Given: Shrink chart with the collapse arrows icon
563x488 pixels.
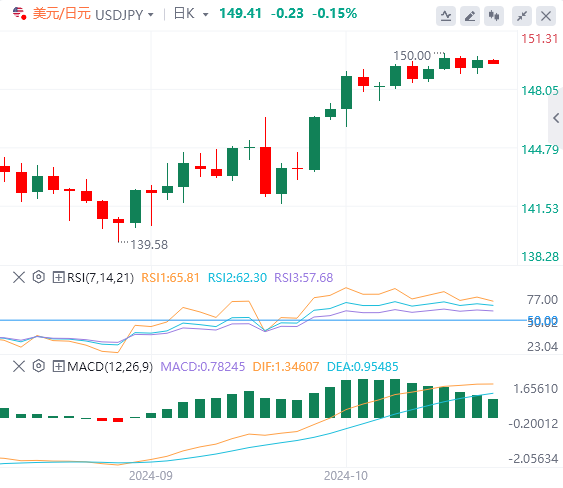Looking at the screenshot, I should (522, 16).
